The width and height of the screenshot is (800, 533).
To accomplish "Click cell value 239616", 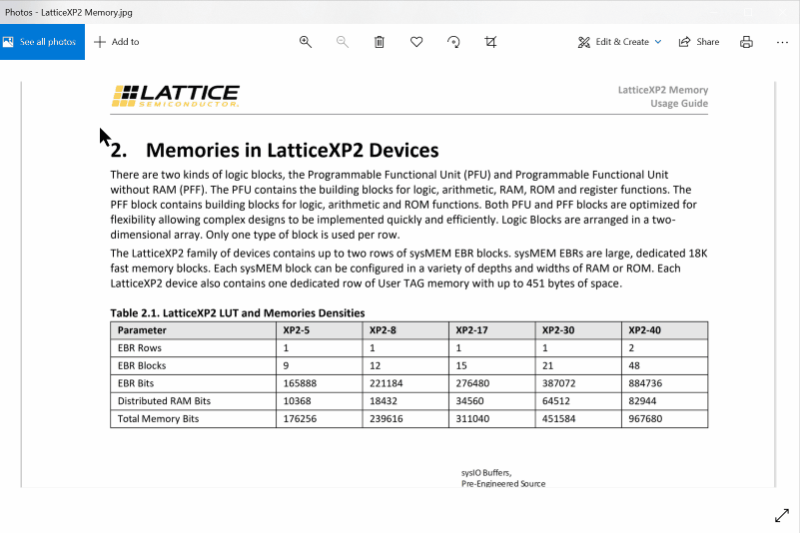I will [386, 419].
